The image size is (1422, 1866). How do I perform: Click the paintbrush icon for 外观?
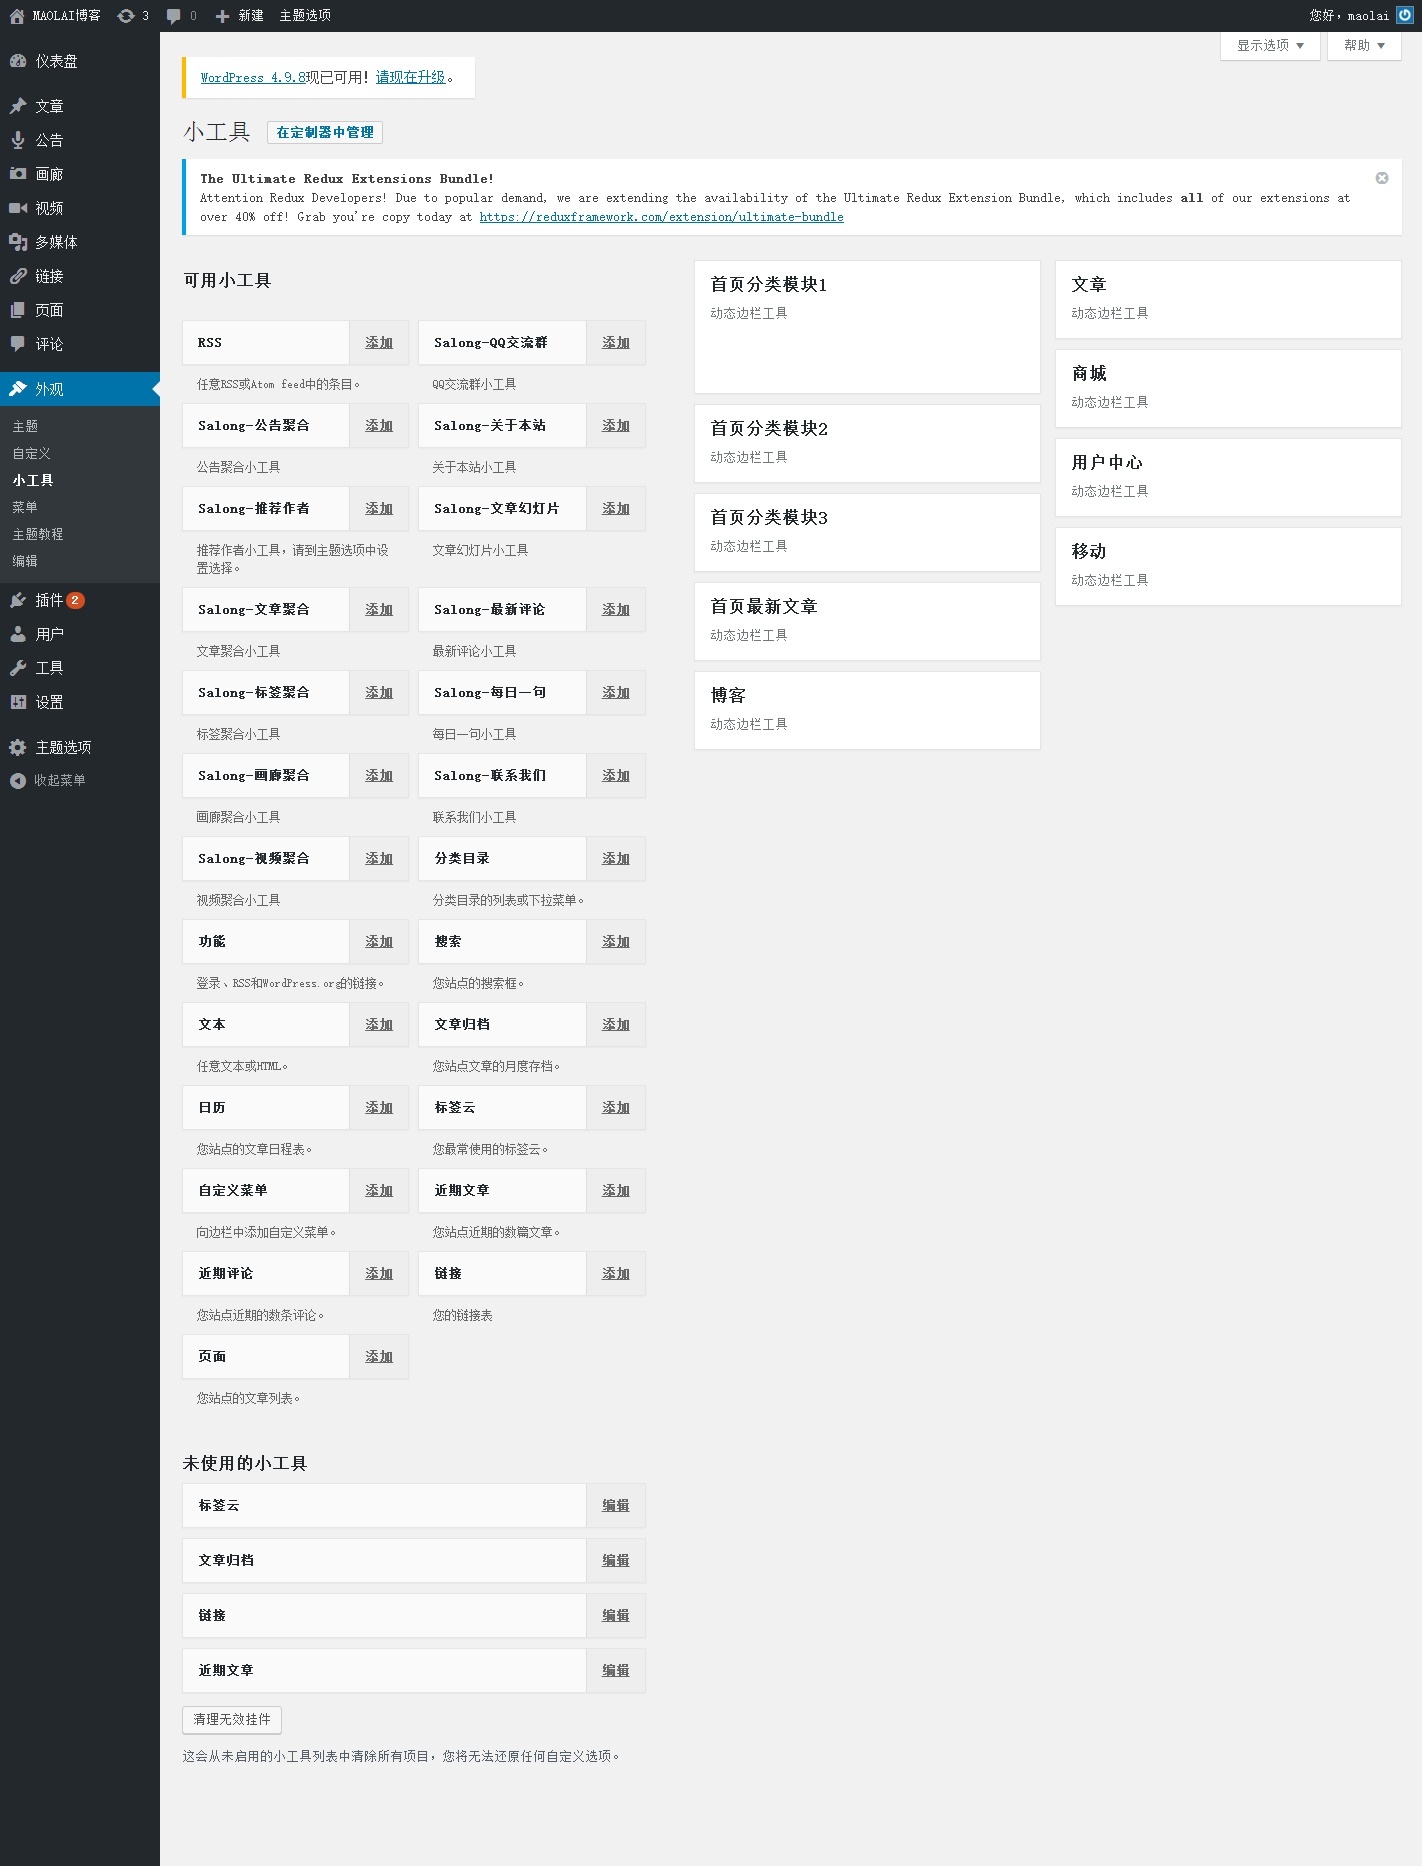pos(18,389)
